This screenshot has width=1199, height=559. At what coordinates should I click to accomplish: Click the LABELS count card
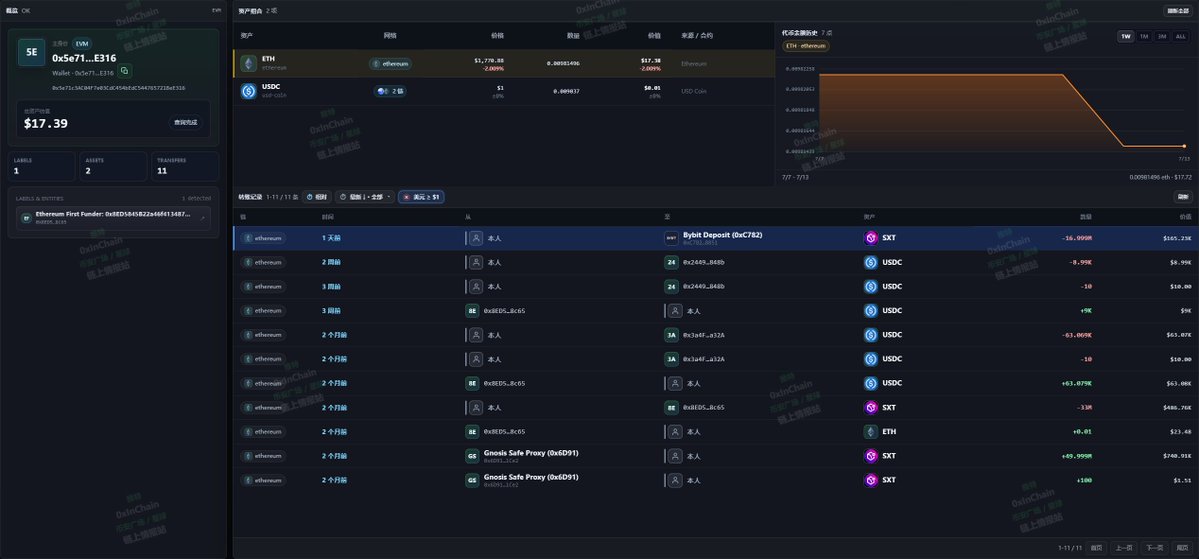coord(42,166)
